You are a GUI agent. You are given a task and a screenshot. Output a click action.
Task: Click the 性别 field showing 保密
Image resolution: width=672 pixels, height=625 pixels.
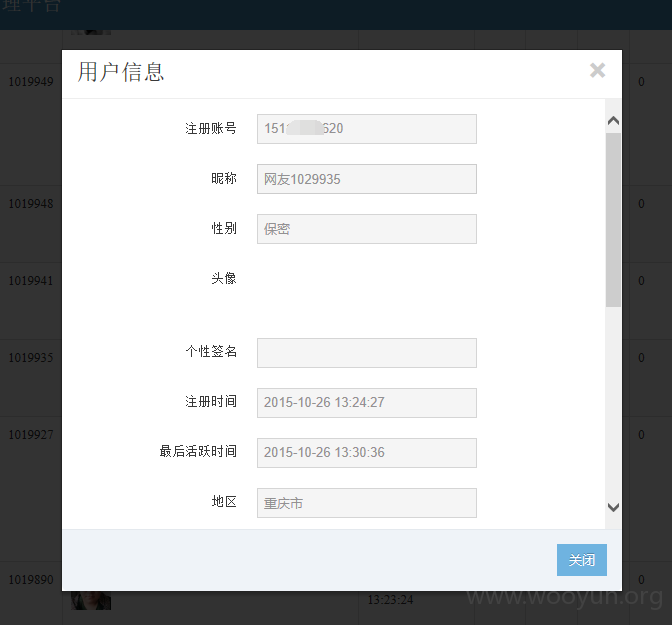click(367, 229)
